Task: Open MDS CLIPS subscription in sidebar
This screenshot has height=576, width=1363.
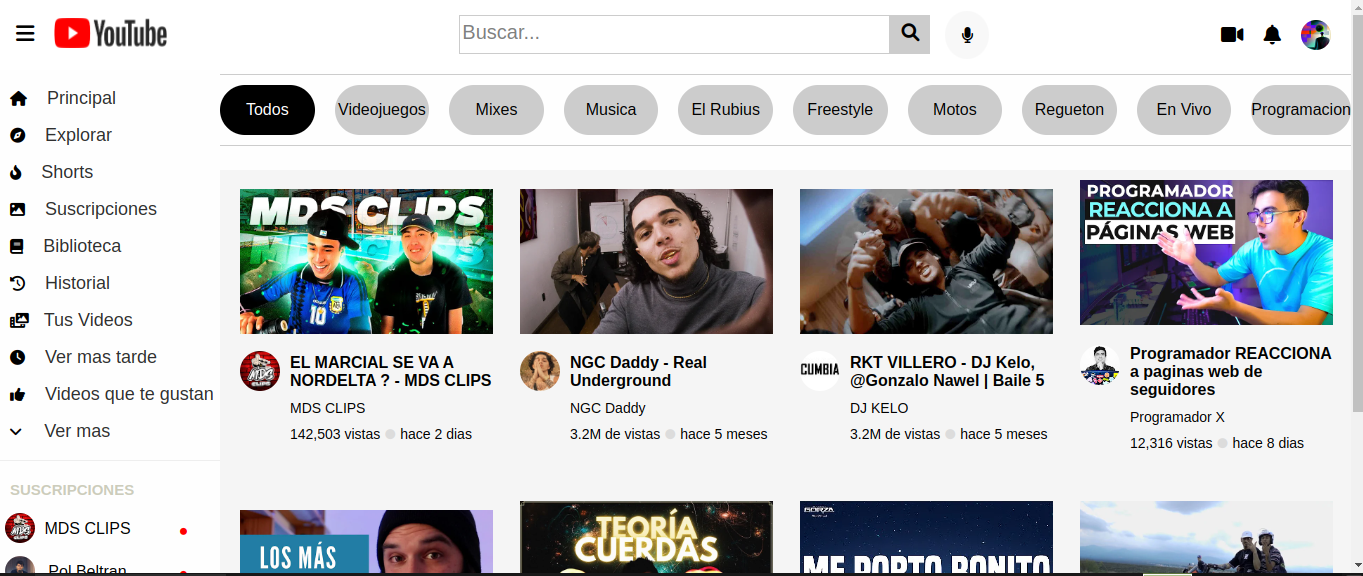Action: pyautogui.click(x=88, y=528)
